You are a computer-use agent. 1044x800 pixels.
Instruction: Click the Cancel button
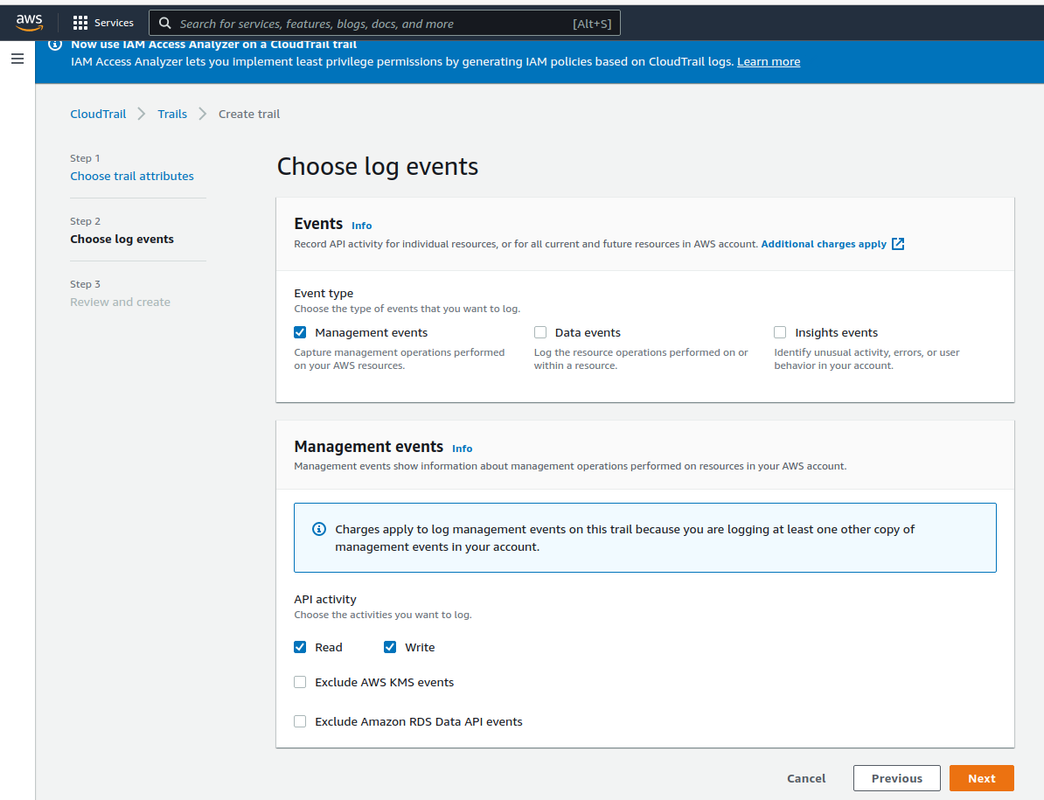coord(806,778)
